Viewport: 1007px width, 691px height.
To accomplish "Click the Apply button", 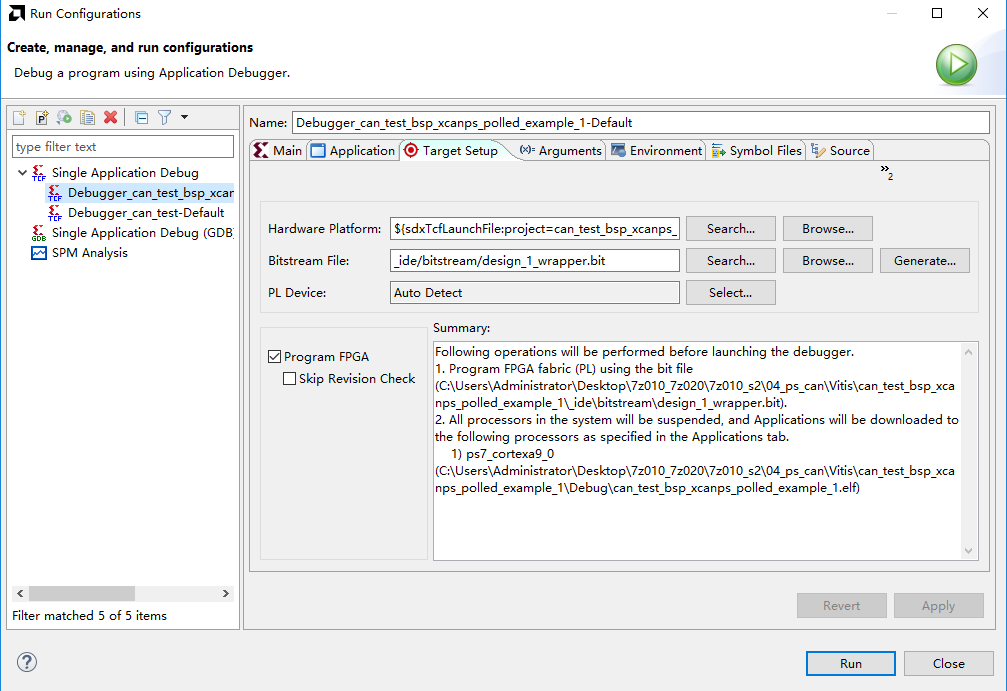I will [938, 606].
